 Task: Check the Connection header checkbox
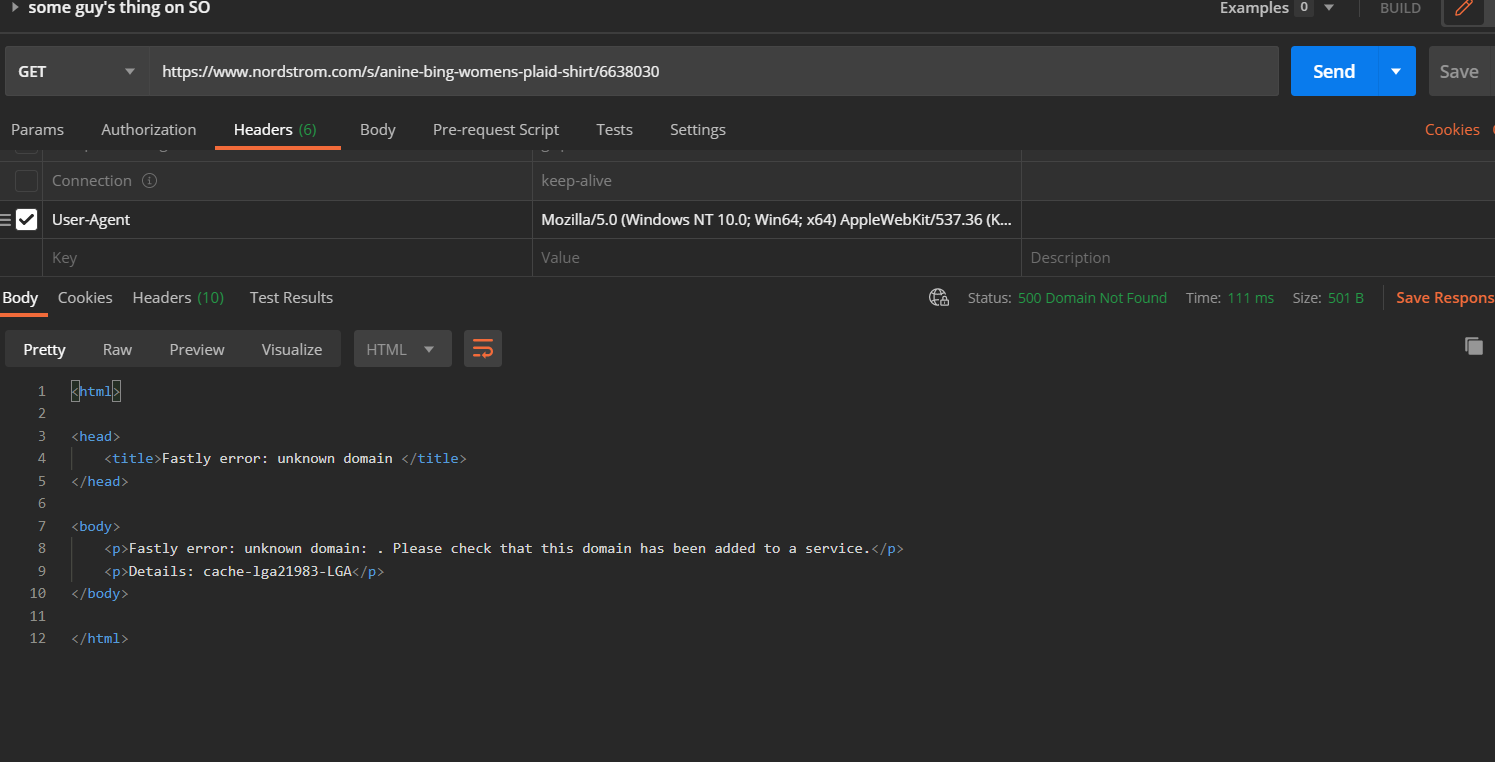click(27, 181)
